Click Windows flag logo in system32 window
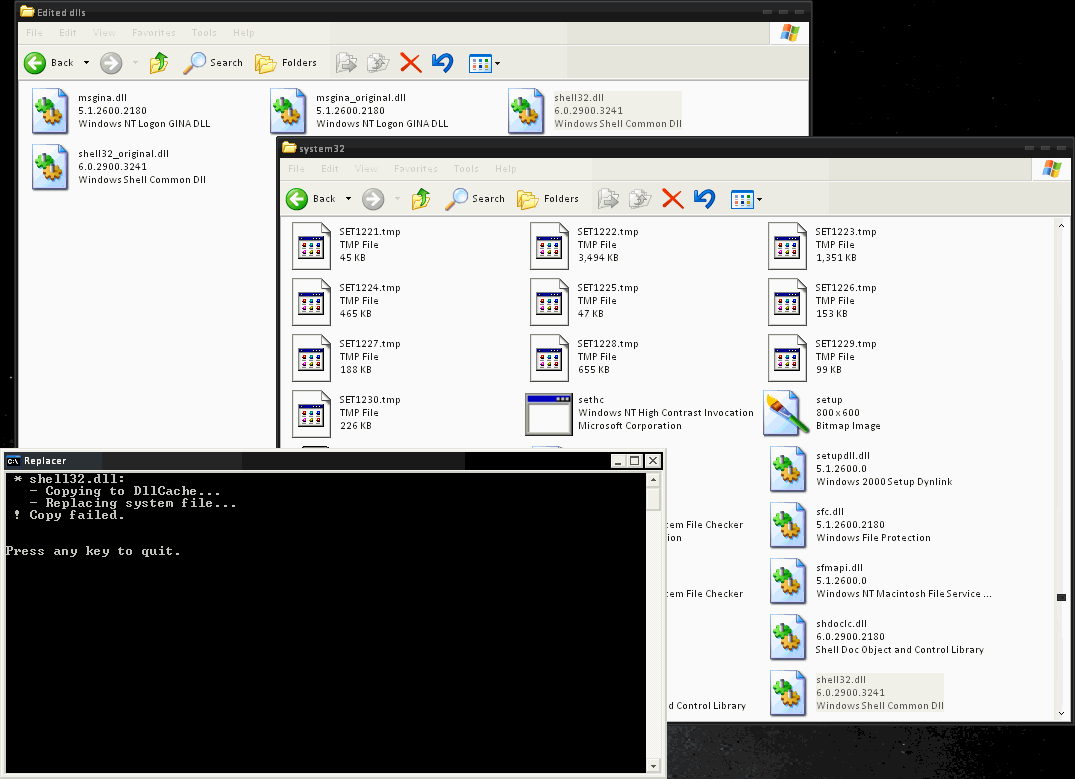Screen dimensions: 1075x779 tap(1052, 169)
